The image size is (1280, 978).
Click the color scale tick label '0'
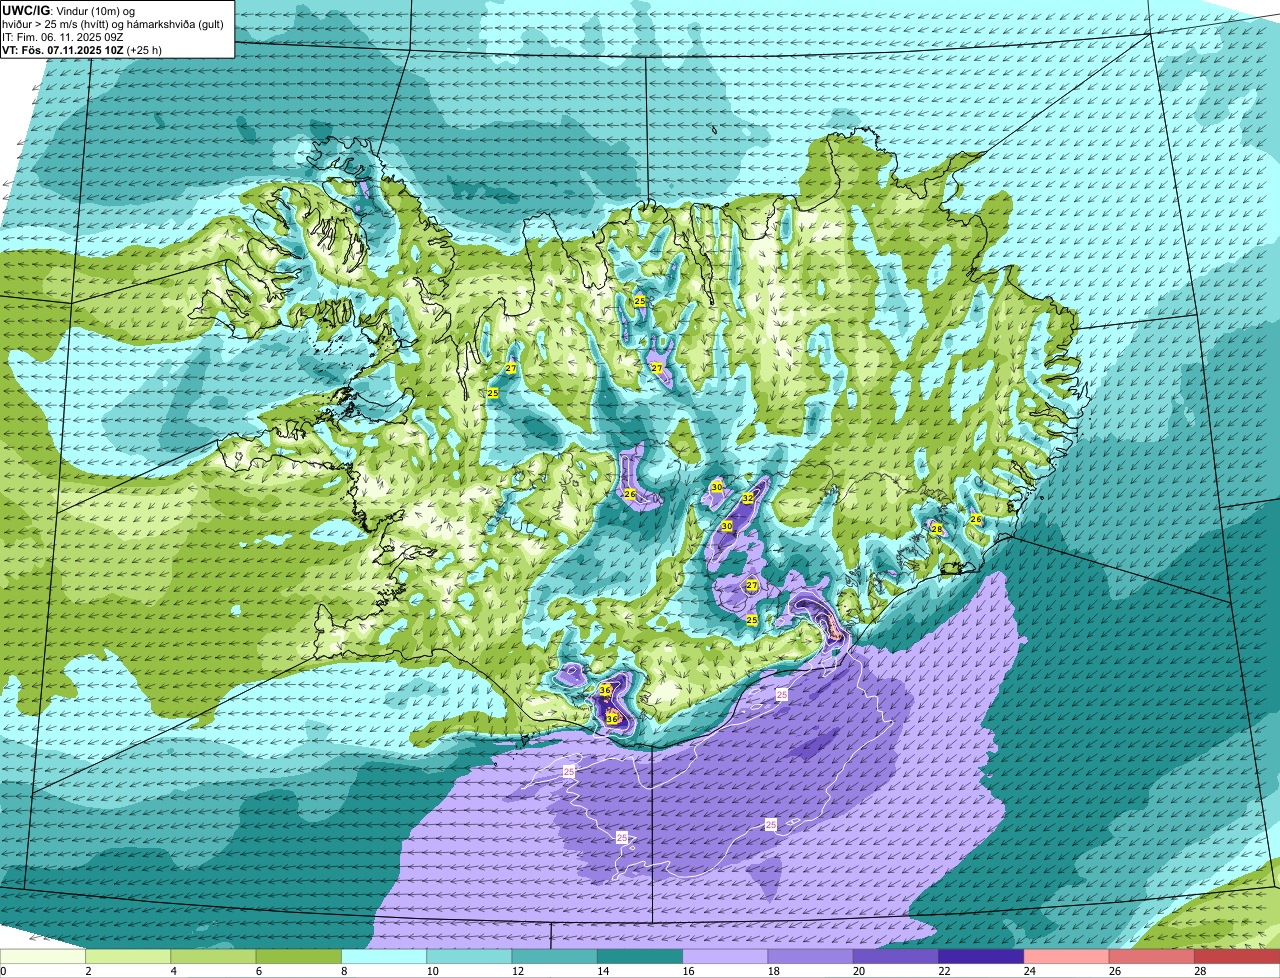point(3,971)
